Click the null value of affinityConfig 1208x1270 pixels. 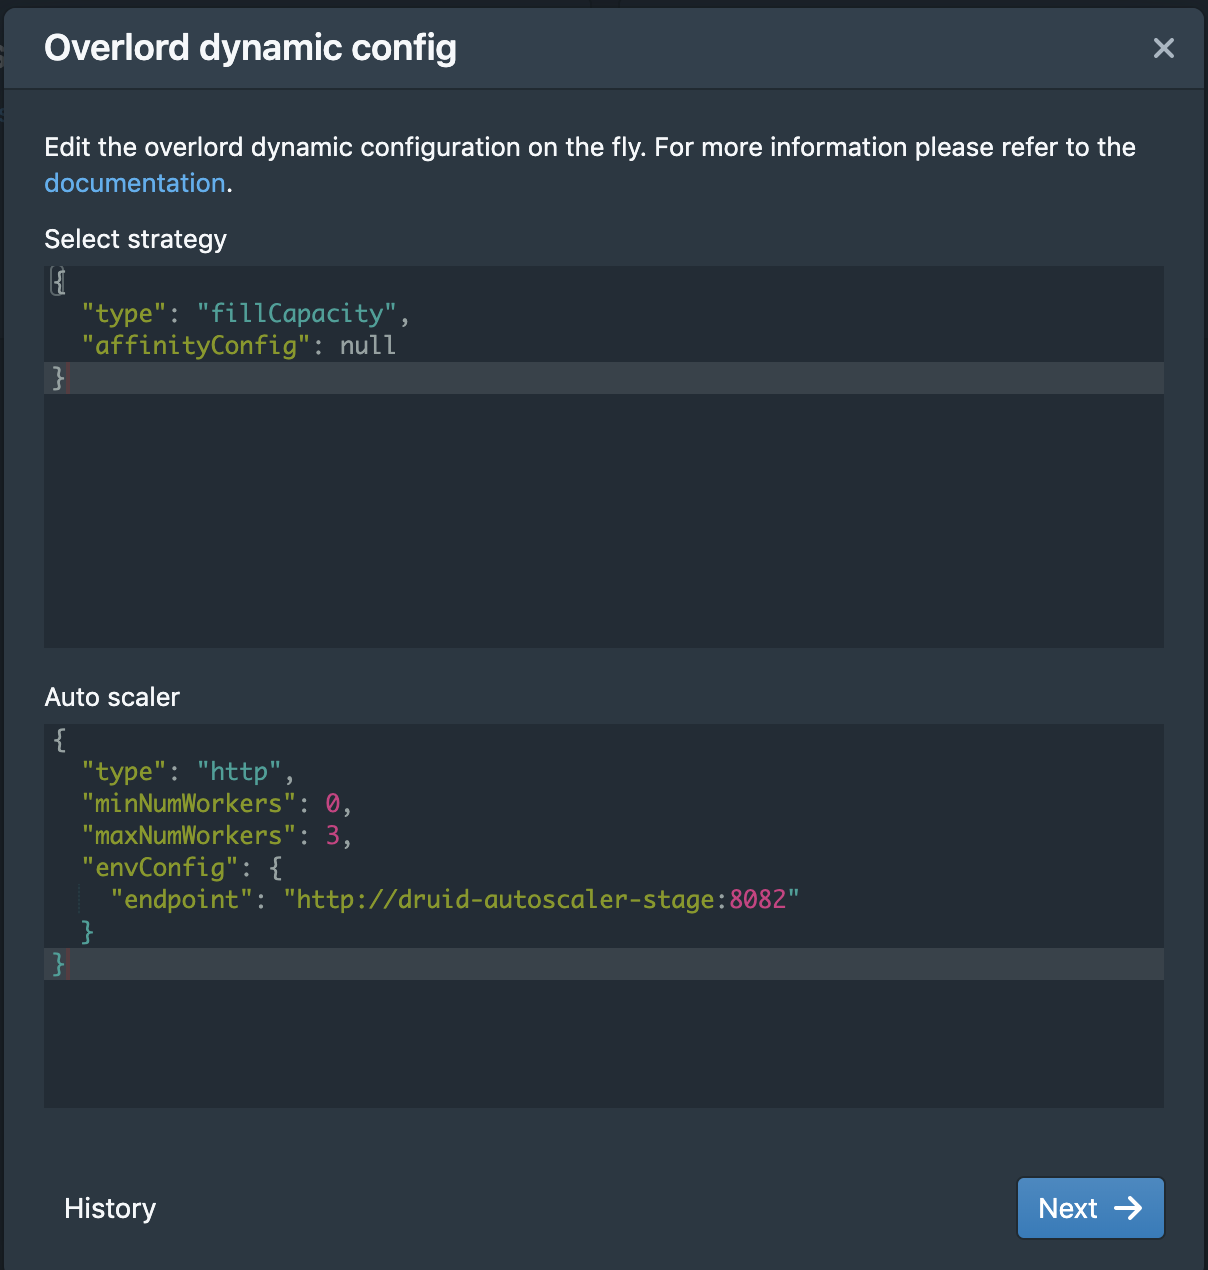[x=367, y=346]
